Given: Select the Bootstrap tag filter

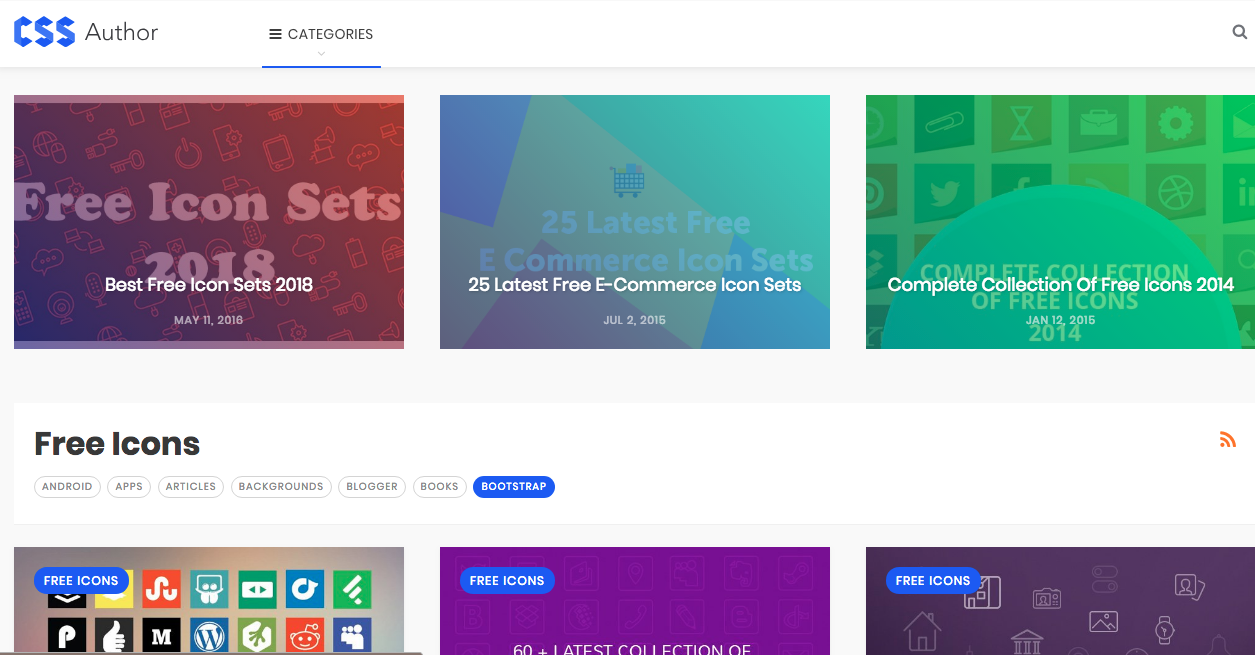Looking at the screenshot, I should tap(513, 487).
